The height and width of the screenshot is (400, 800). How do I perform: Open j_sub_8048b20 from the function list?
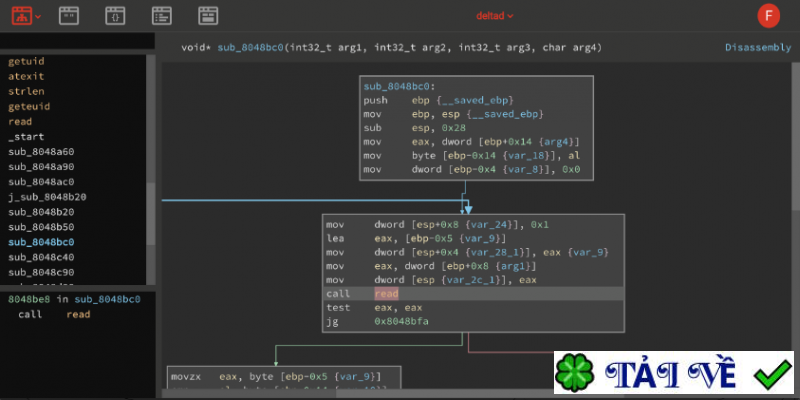click(x=47, y=197)
